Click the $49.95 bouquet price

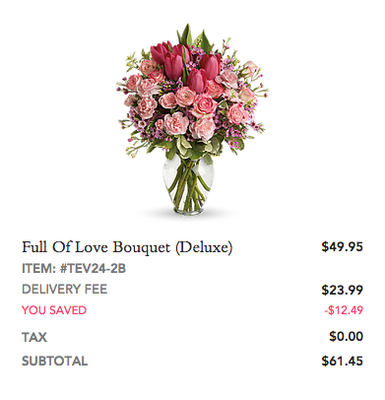[342, 247]
